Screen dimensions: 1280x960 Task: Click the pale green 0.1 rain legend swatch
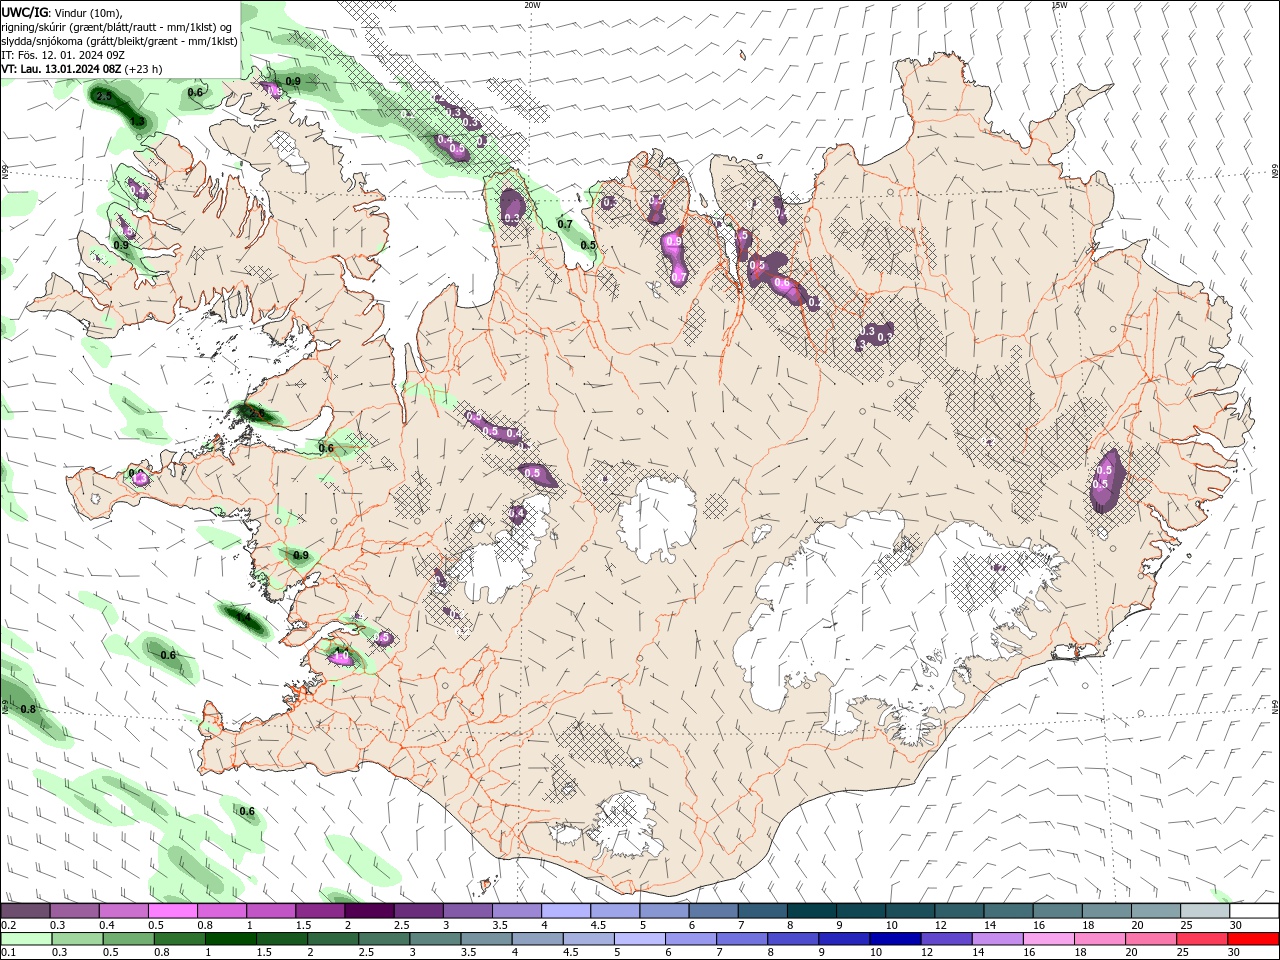coord(27,939)
